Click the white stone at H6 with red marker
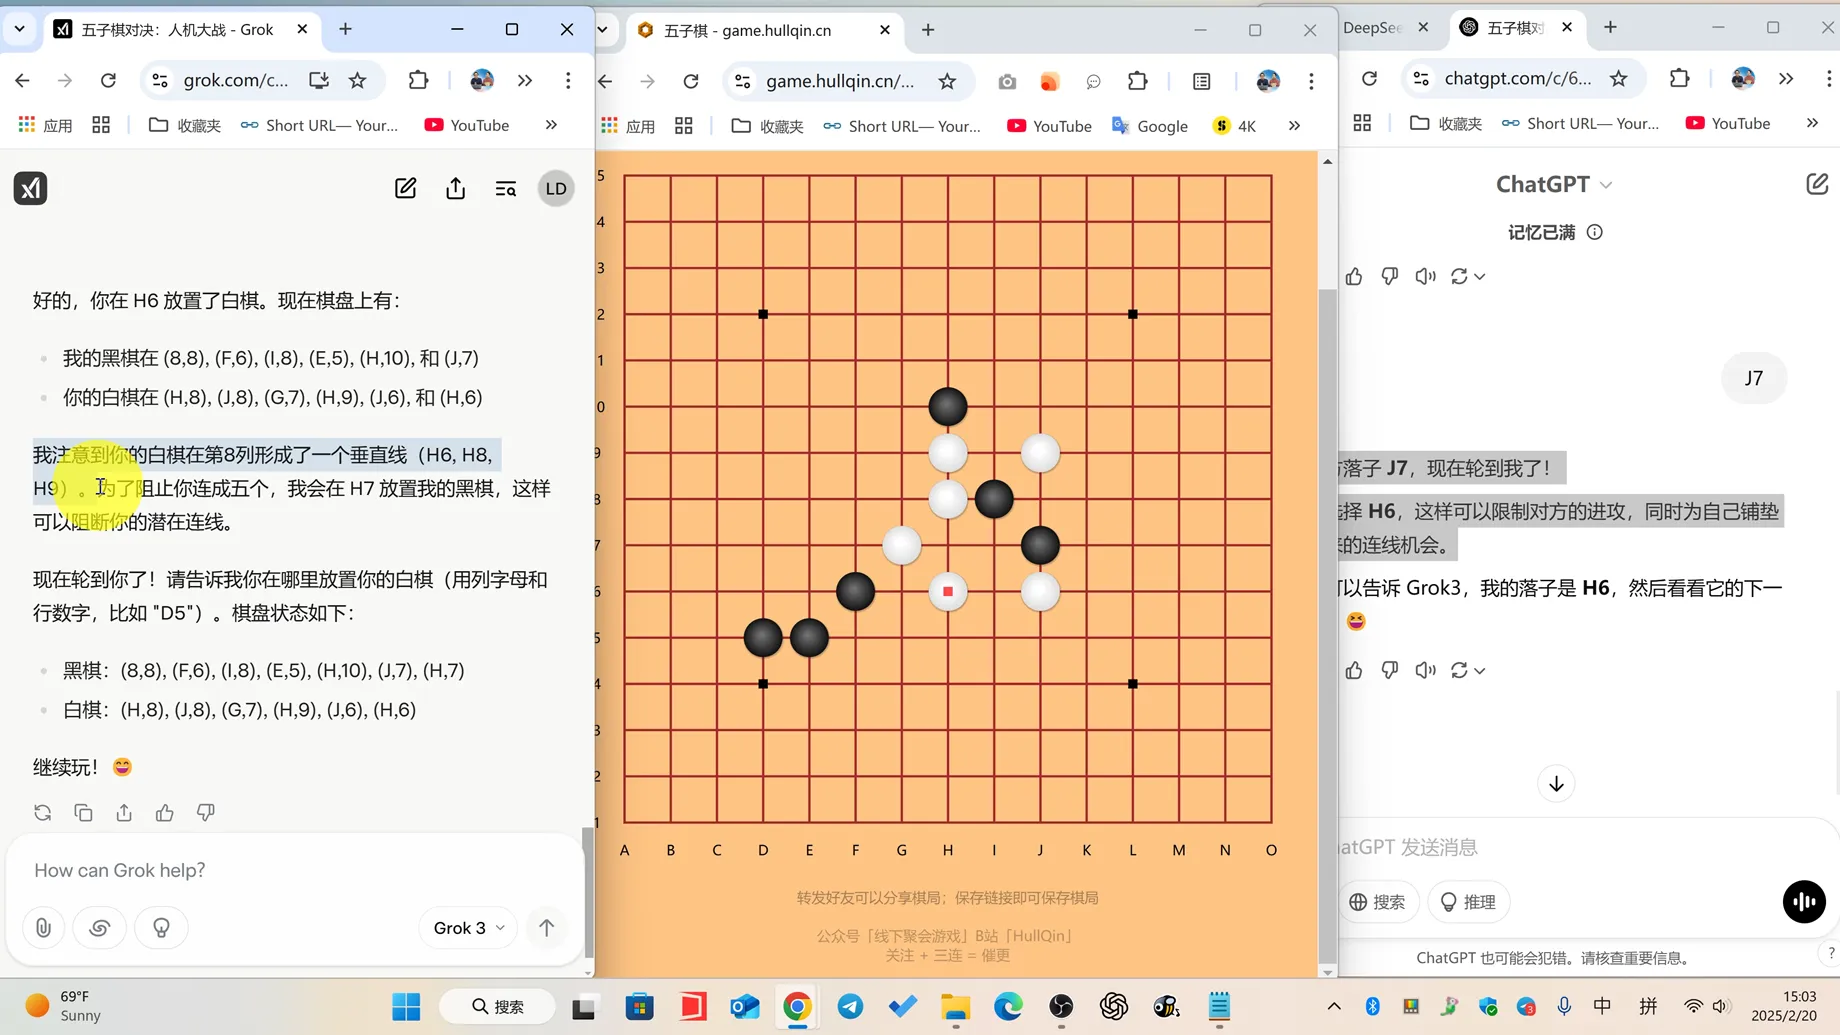Screen dimensions: 1840x1035 click(x=948, y=592)
